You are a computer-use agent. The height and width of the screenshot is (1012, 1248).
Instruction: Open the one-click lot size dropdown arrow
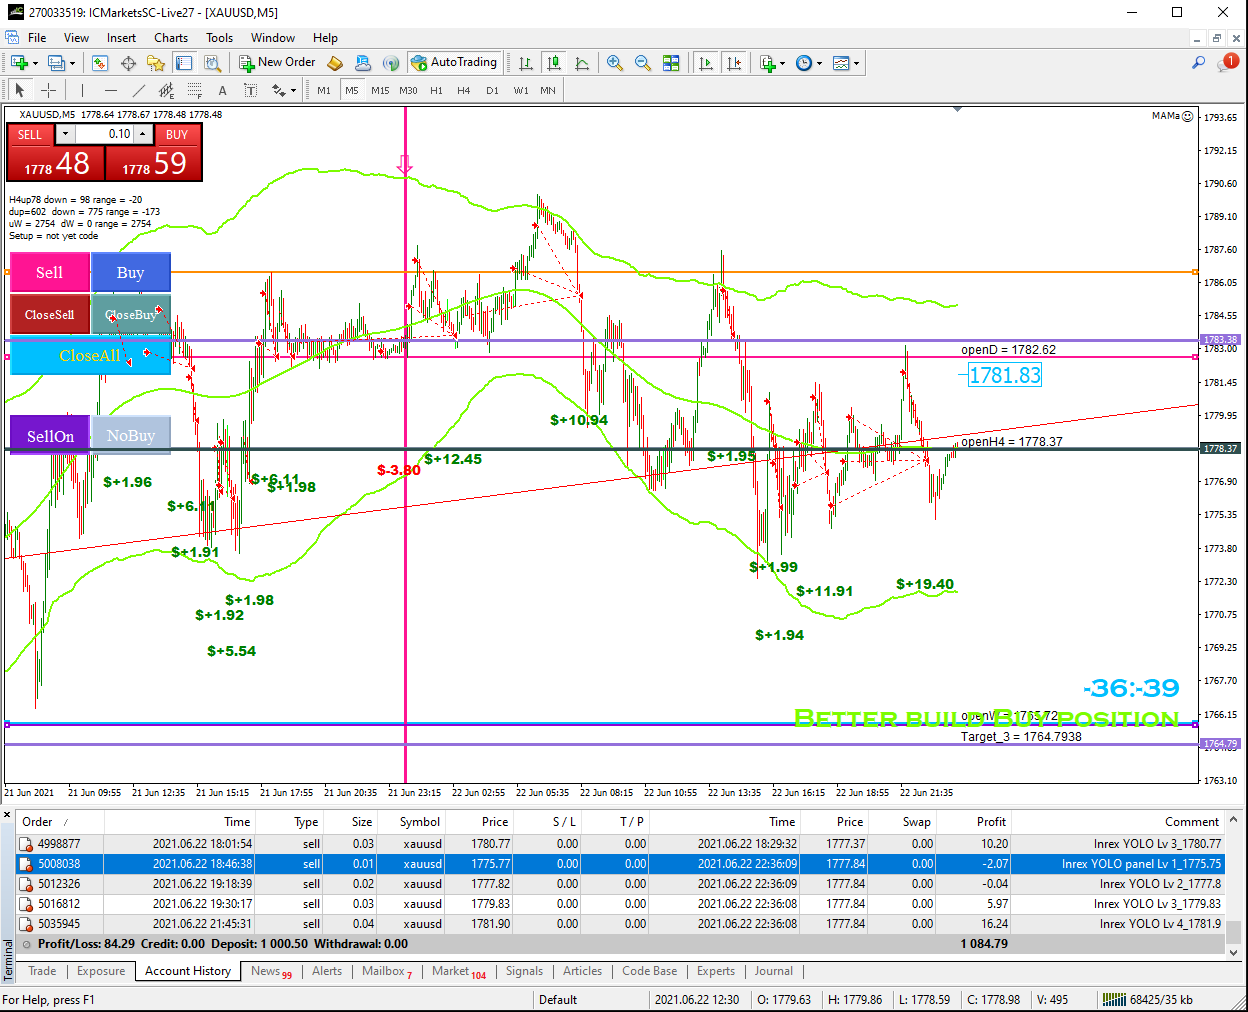click(x=66, y=134)
